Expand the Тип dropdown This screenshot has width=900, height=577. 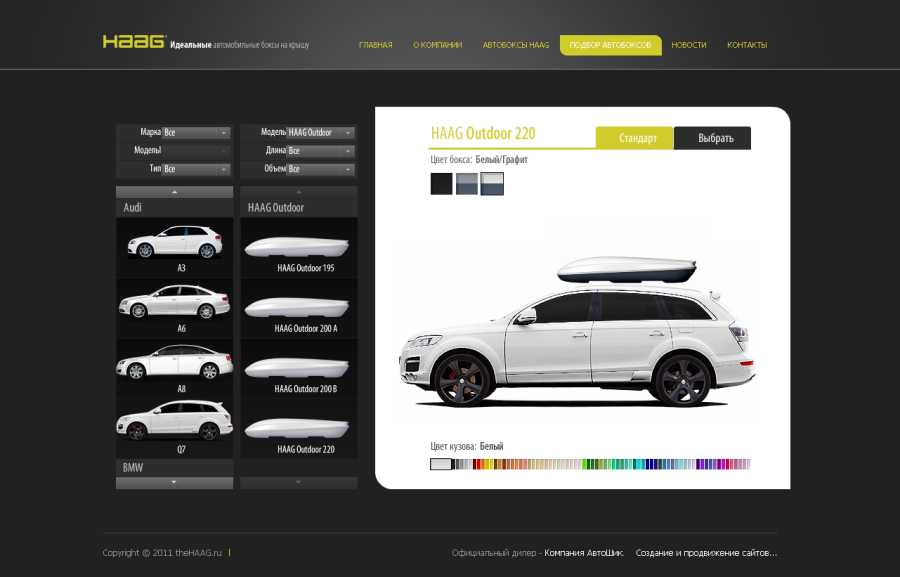pyautogui.click(x=196, y=169)
